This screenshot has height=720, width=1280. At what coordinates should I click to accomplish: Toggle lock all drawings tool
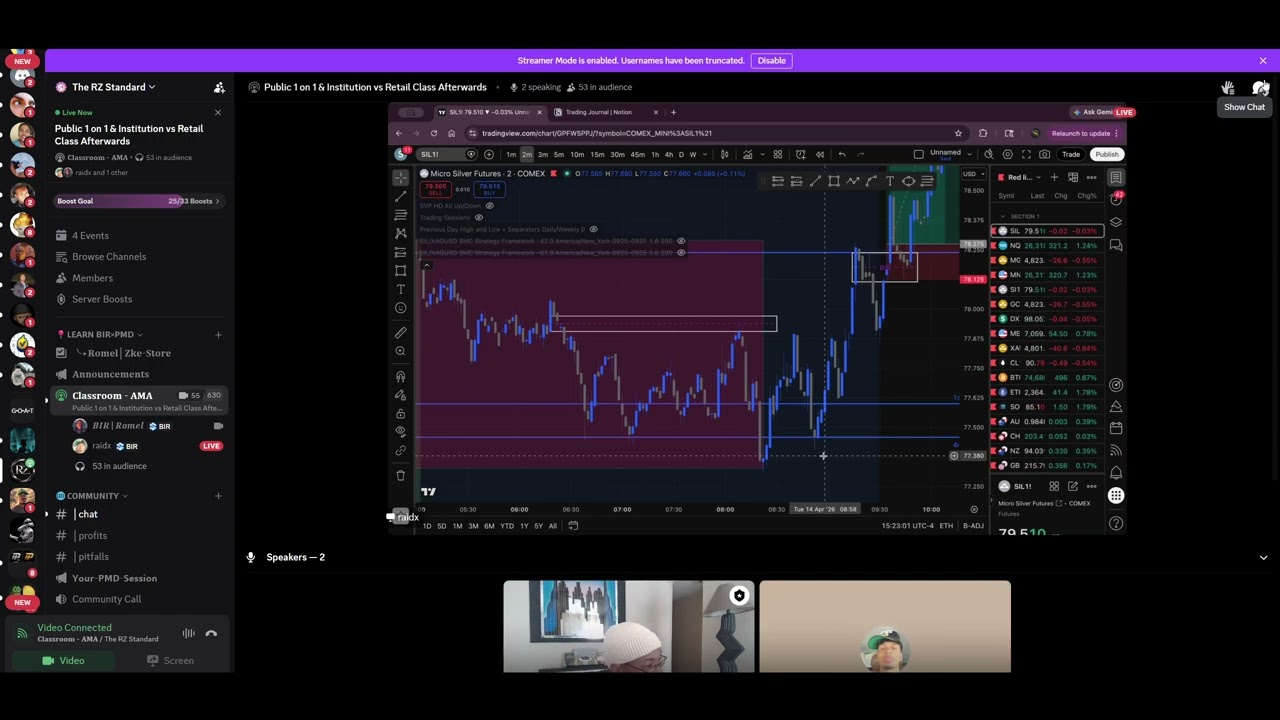tap(400, 414)
